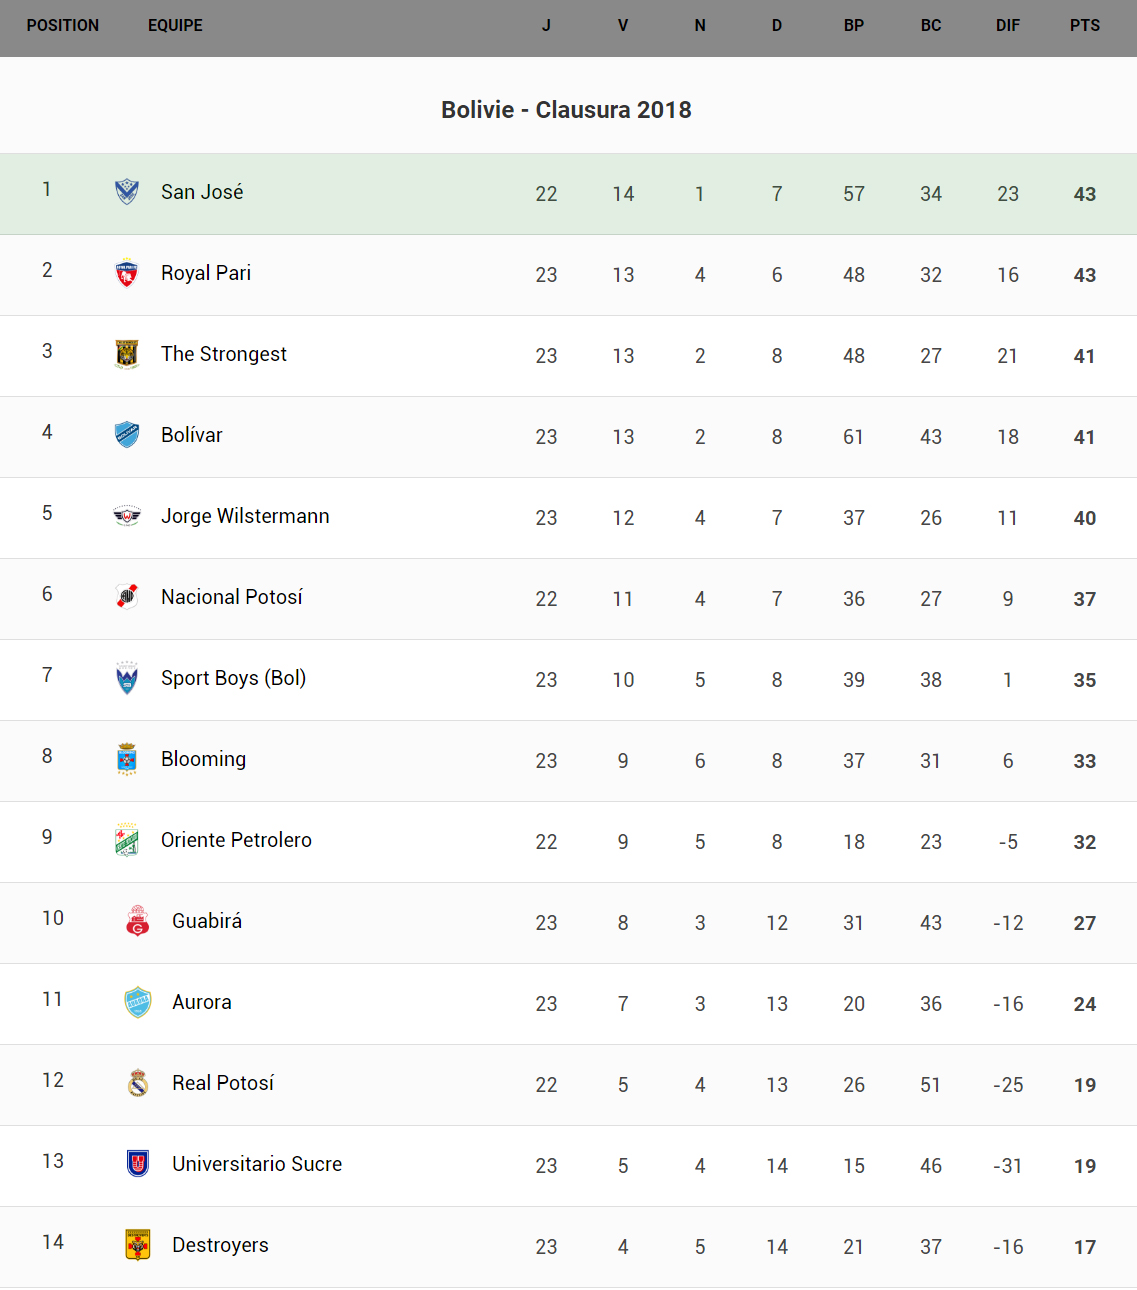Image resolution: width=1137 pixels, height=1290 pixels.
Task: Open the Sport Boys (Bol) team link
Action: tap(233, 678)
